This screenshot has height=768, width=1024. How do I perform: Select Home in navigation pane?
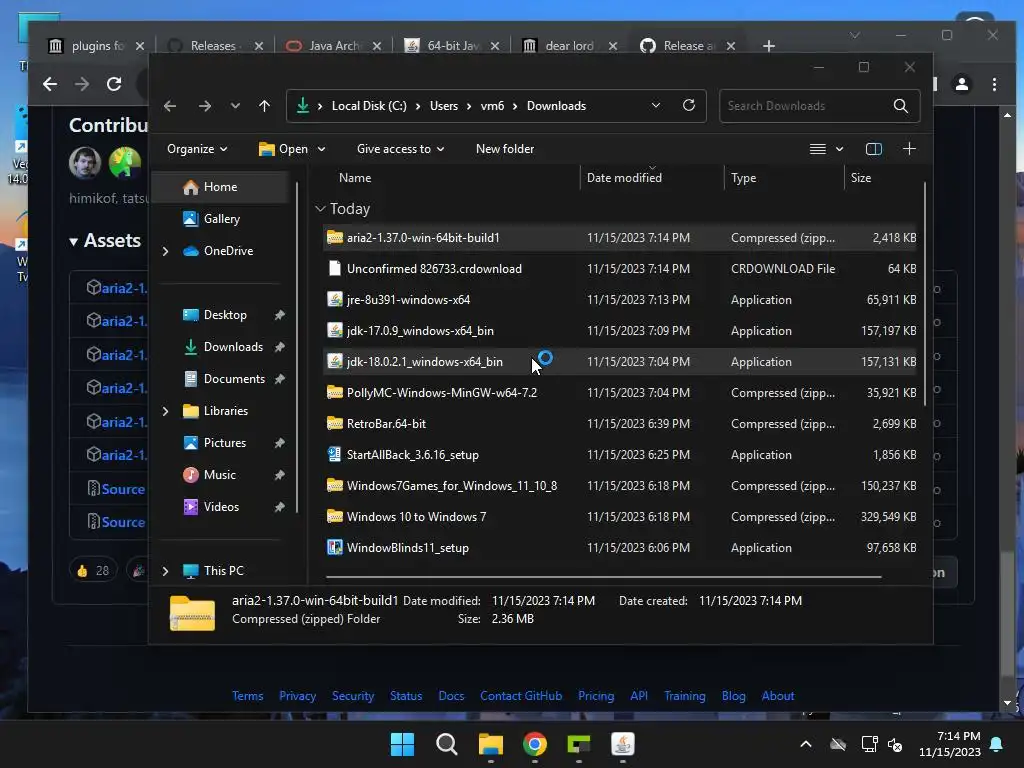(x=221, y=187)
